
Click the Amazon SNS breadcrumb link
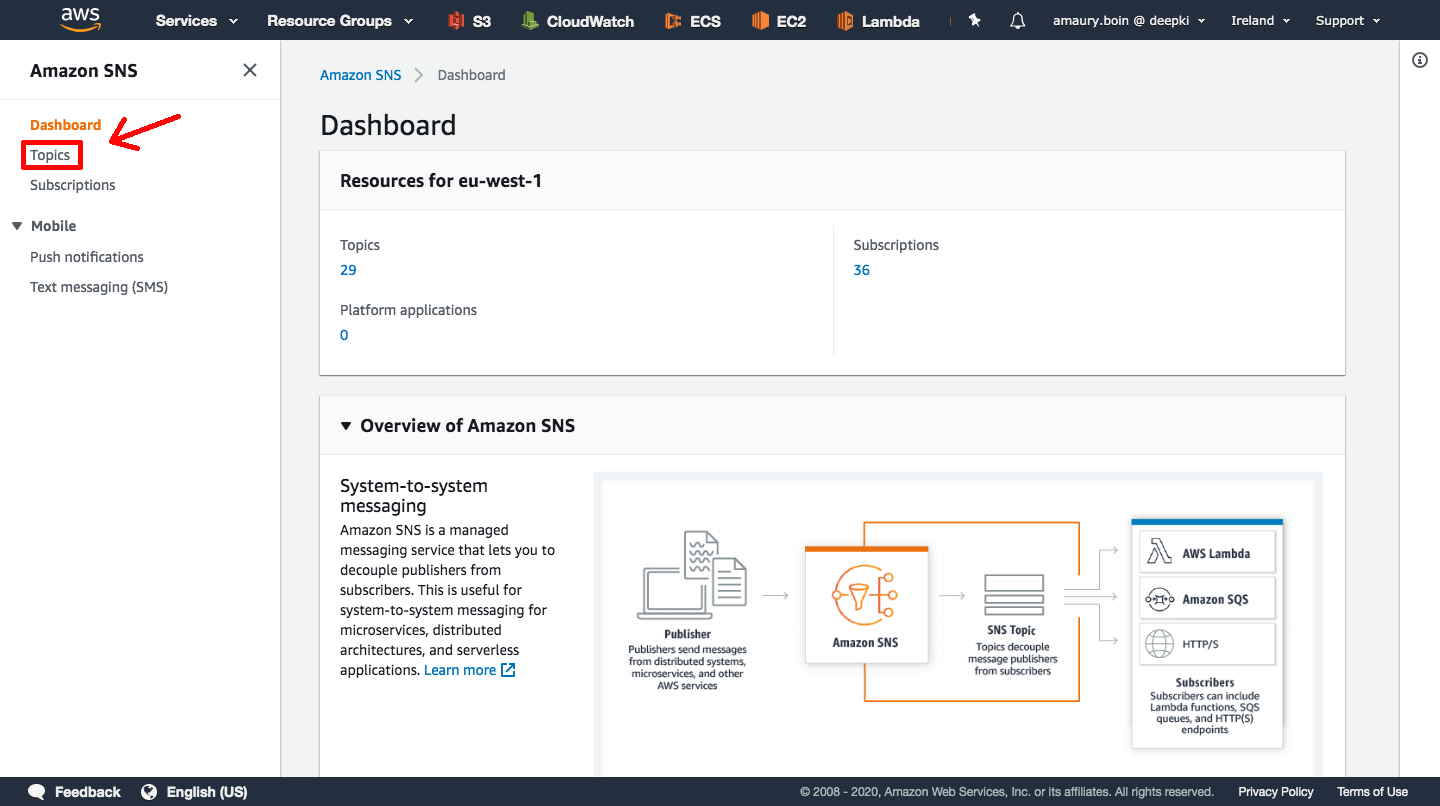pos(360,75)
